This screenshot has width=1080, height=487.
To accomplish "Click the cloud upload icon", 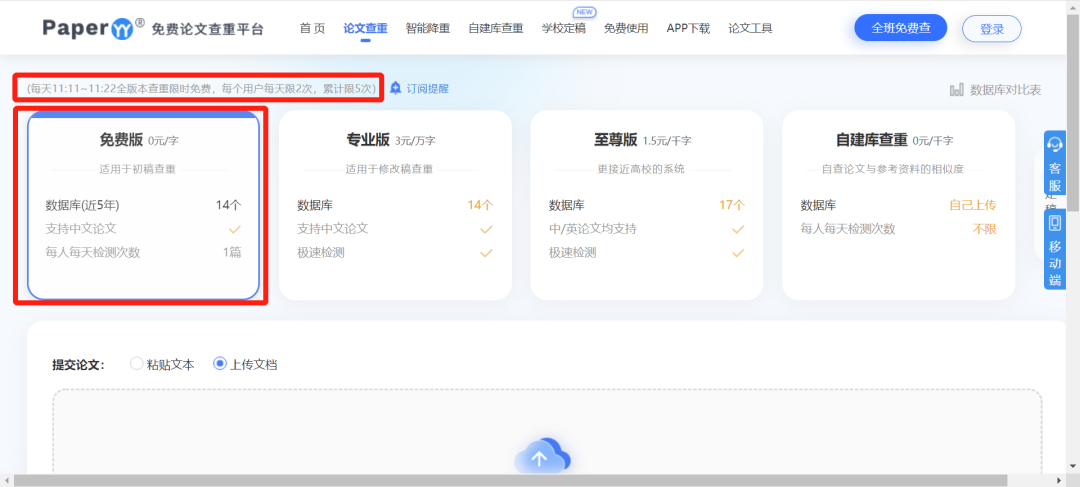I will click(543, 455).
